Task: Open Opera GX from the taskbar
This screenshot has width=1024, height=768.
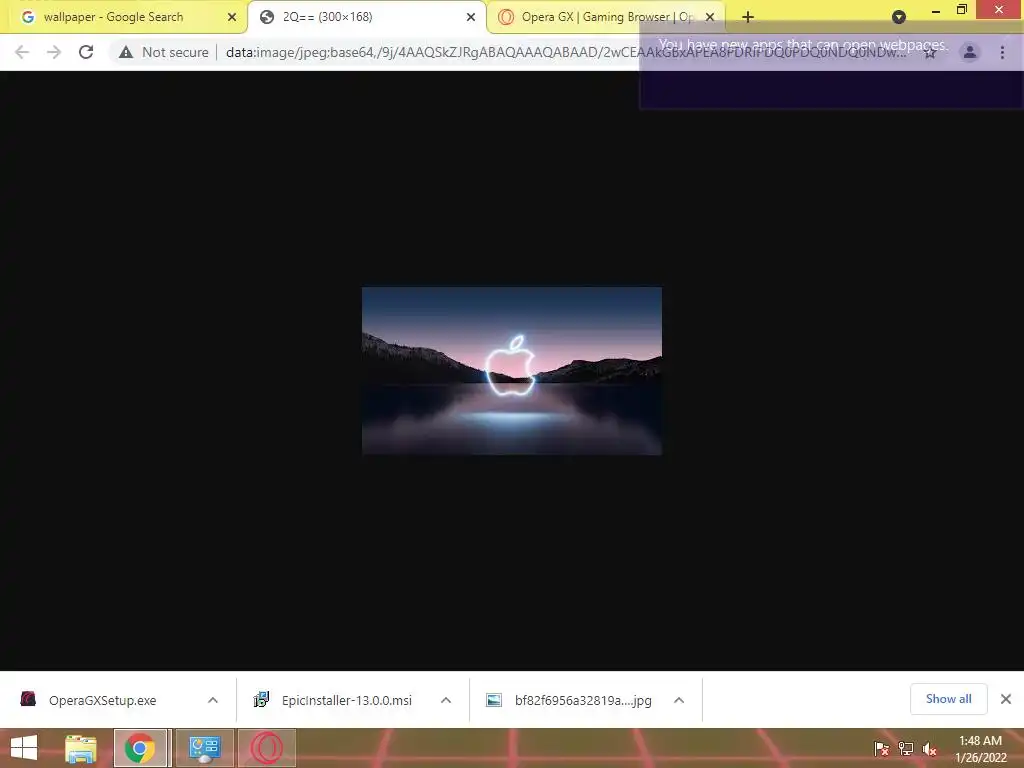Action: pos(267,748)
